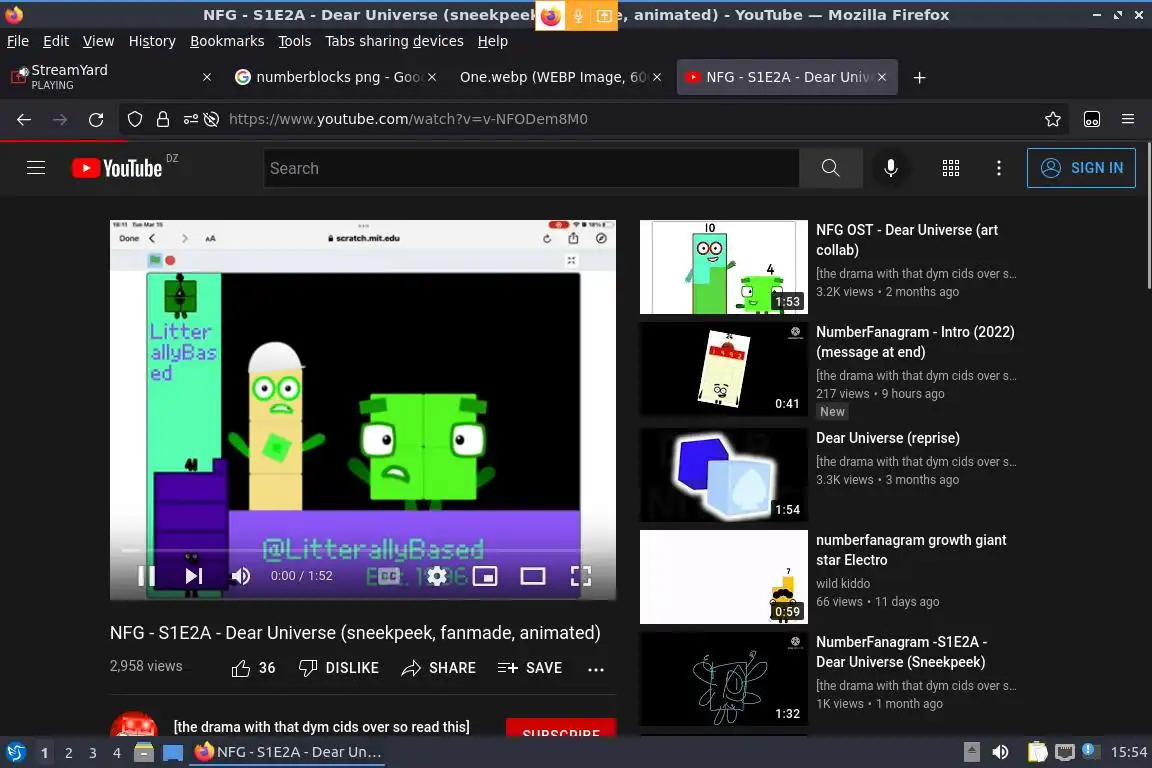The image size is (1152, 768).
Task: Skip to the next video
Action: tap(193, 575)
